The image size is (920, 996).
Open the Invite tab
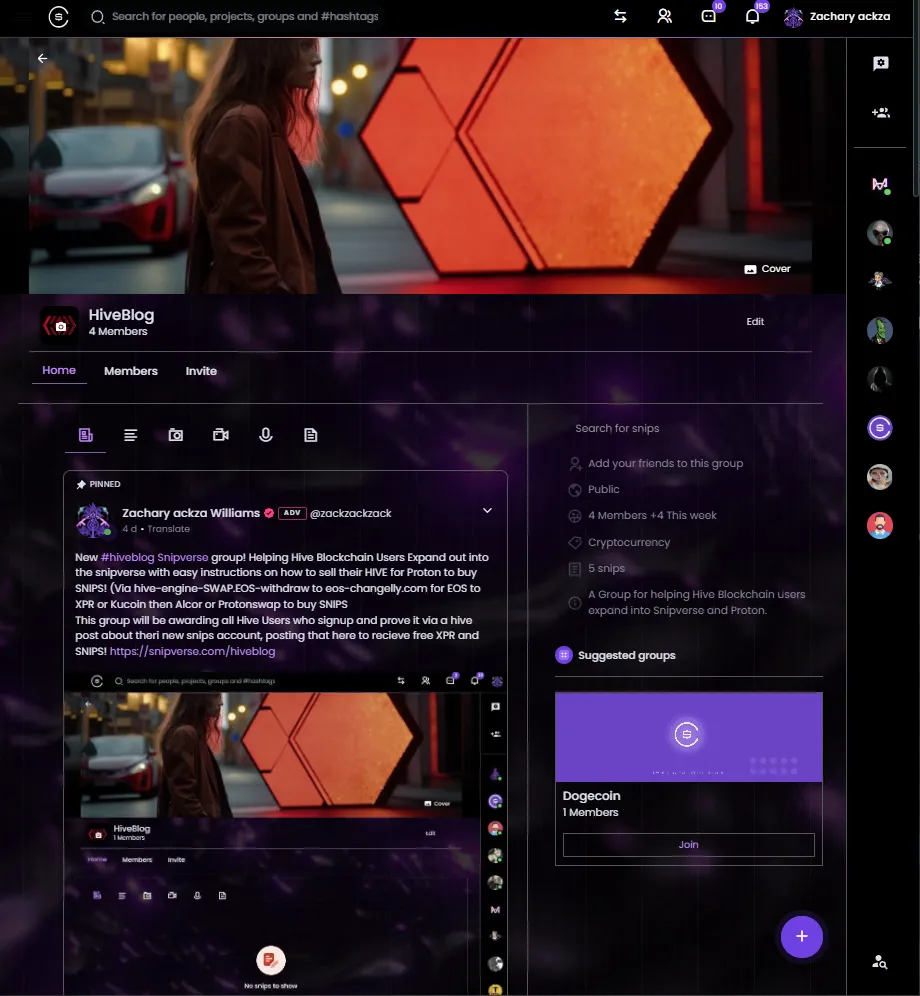tap(201, 371)
